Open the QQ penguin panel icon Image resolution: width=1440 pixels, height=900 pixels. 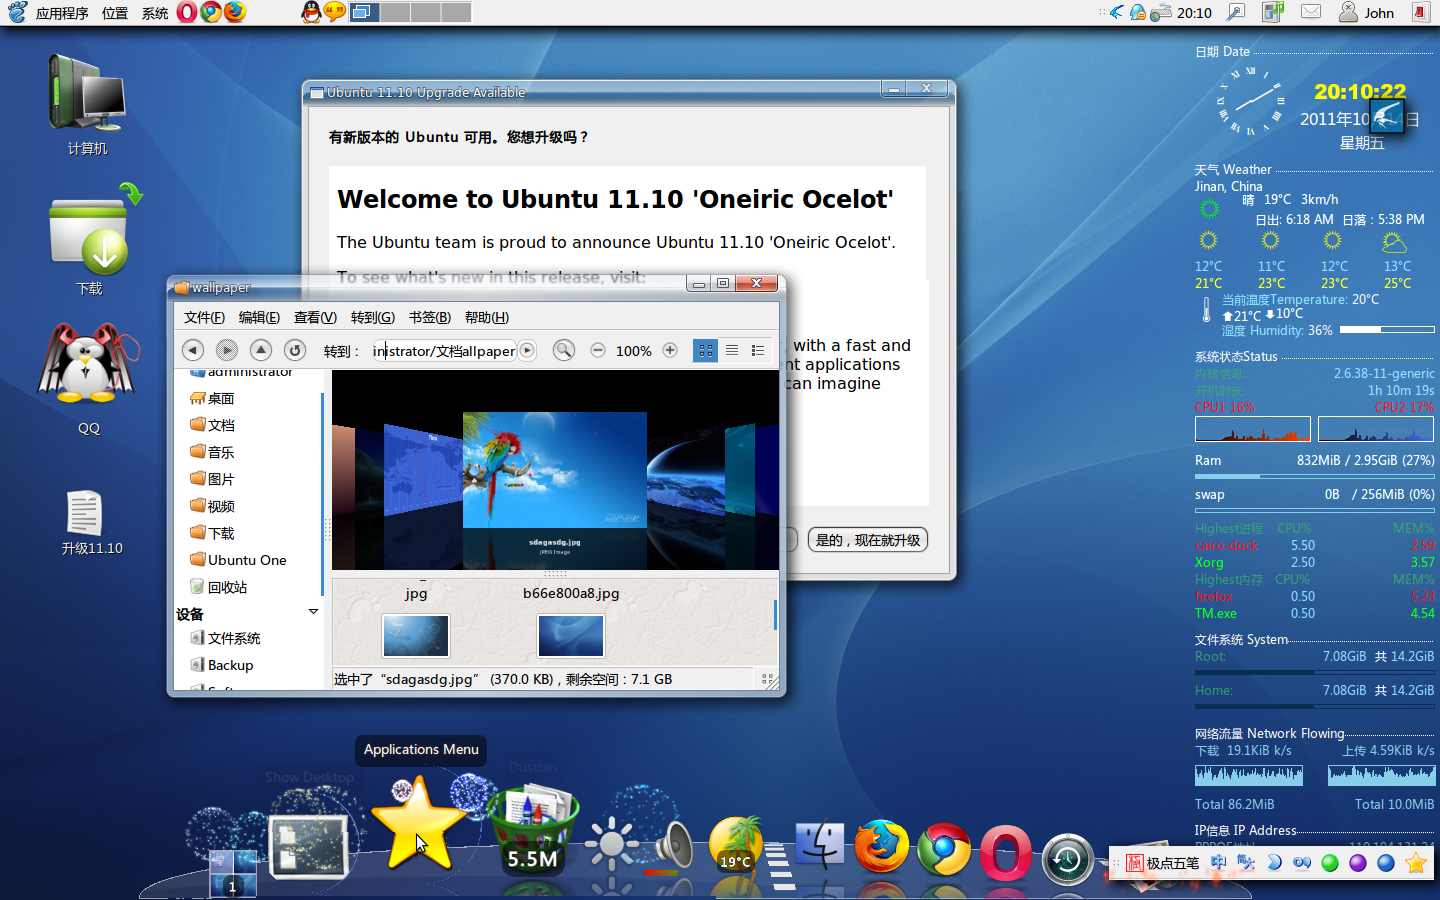(x=311, y=12)
